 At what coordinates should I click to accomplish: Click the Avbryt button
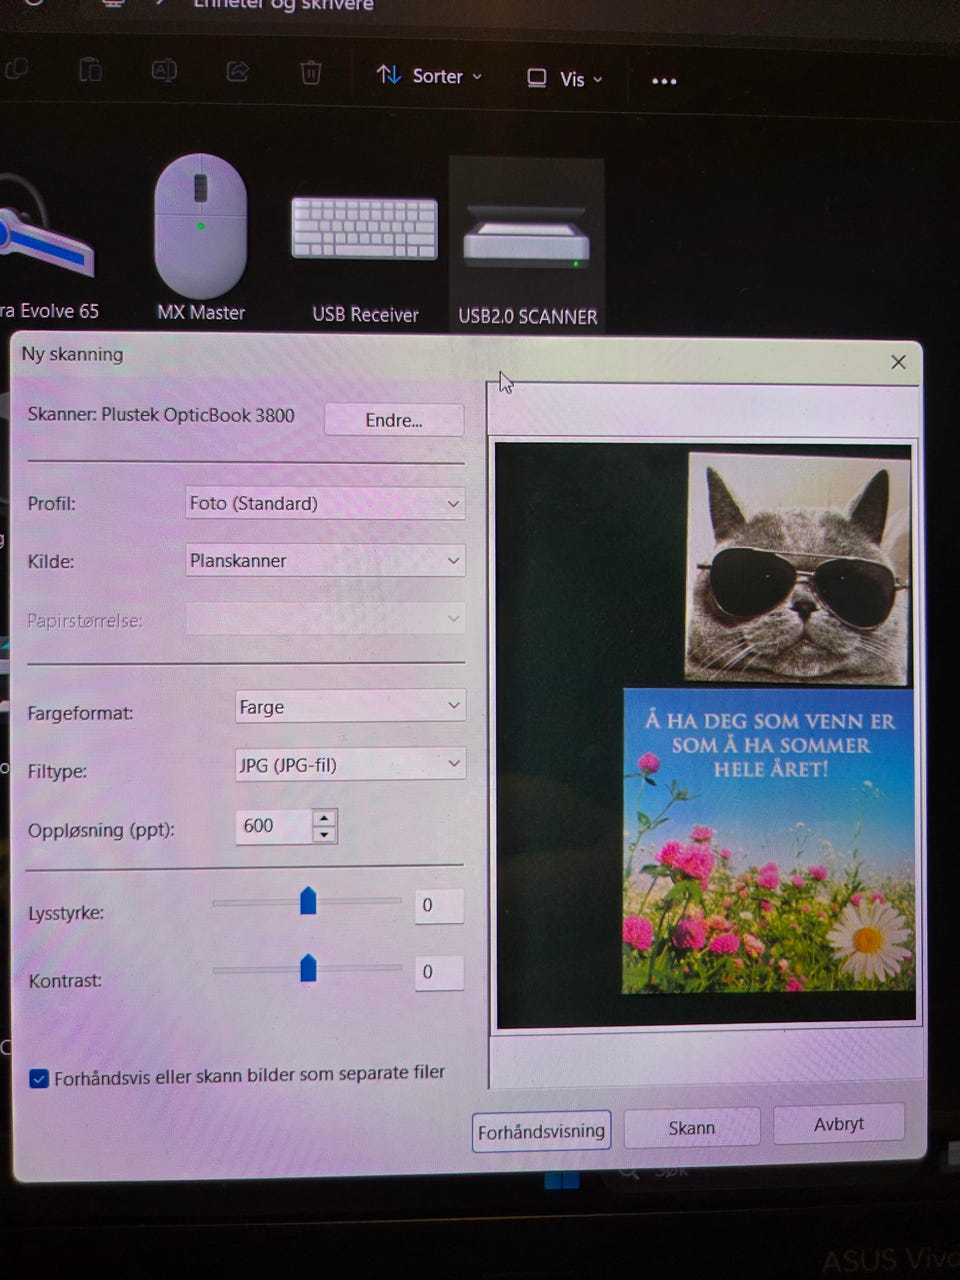839,1124
